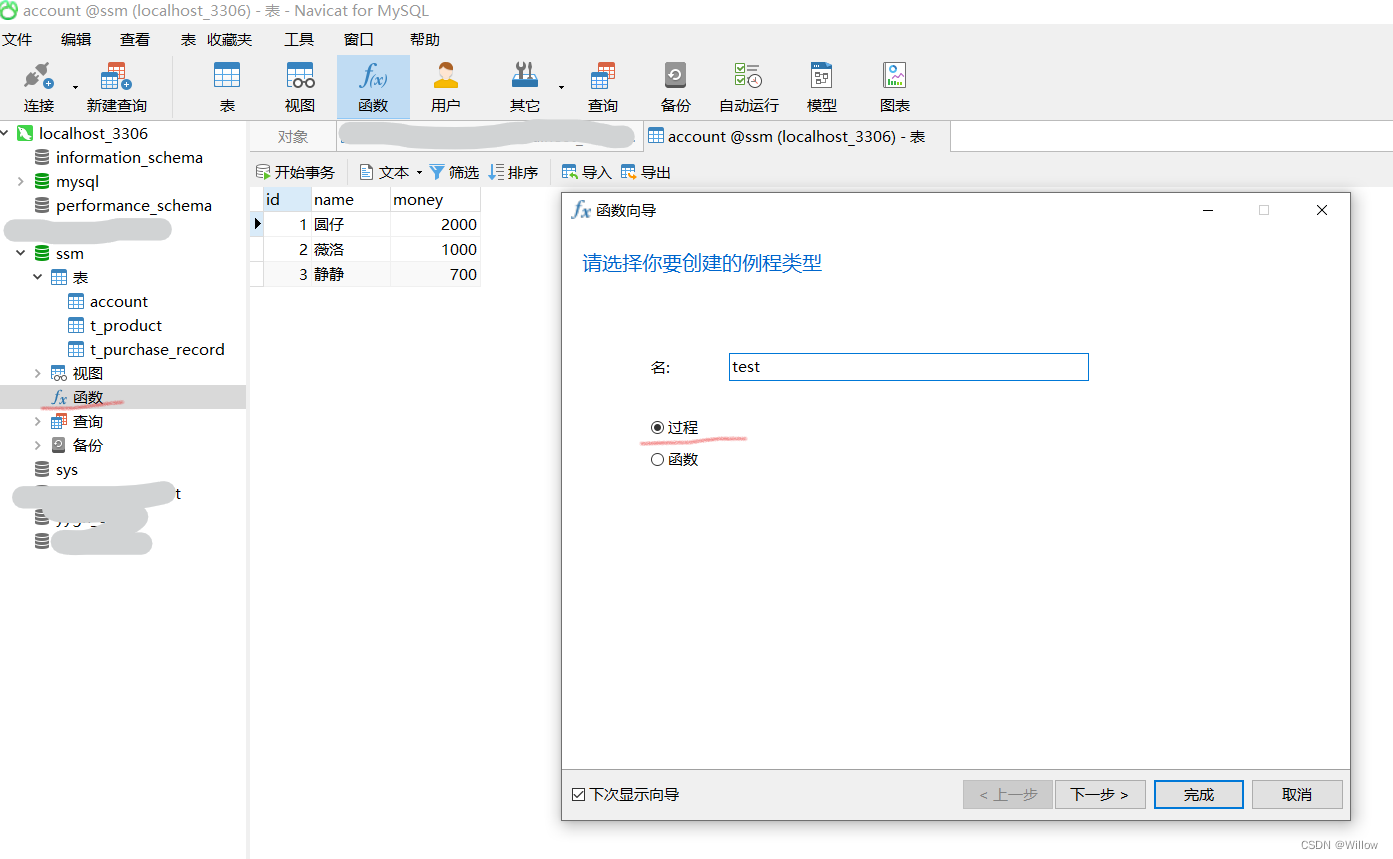Open the 工具 menu
The height and width of the screenshot is (859, 1393).
[x=299, y=40]
